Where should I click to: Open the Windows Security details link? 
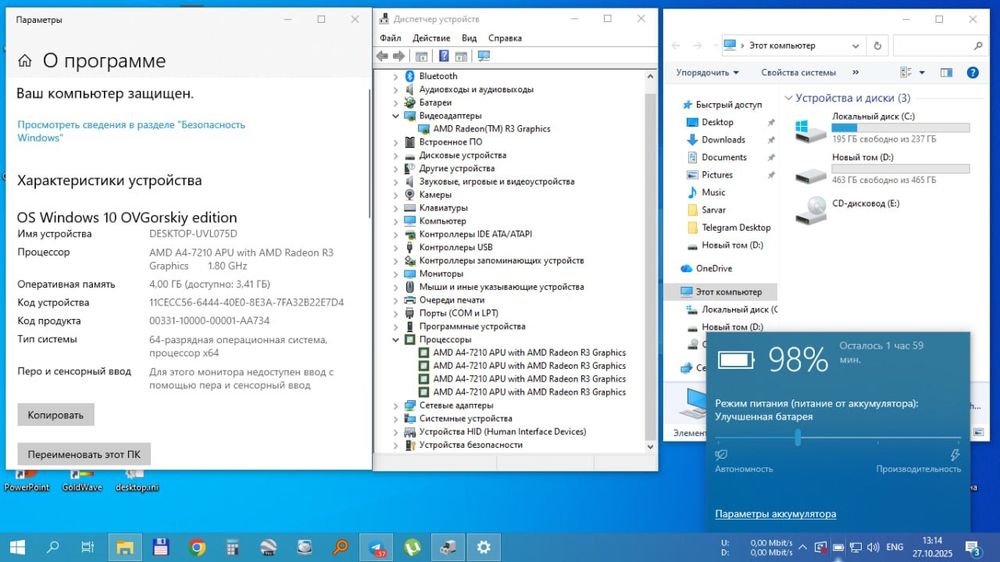(131, 131)
